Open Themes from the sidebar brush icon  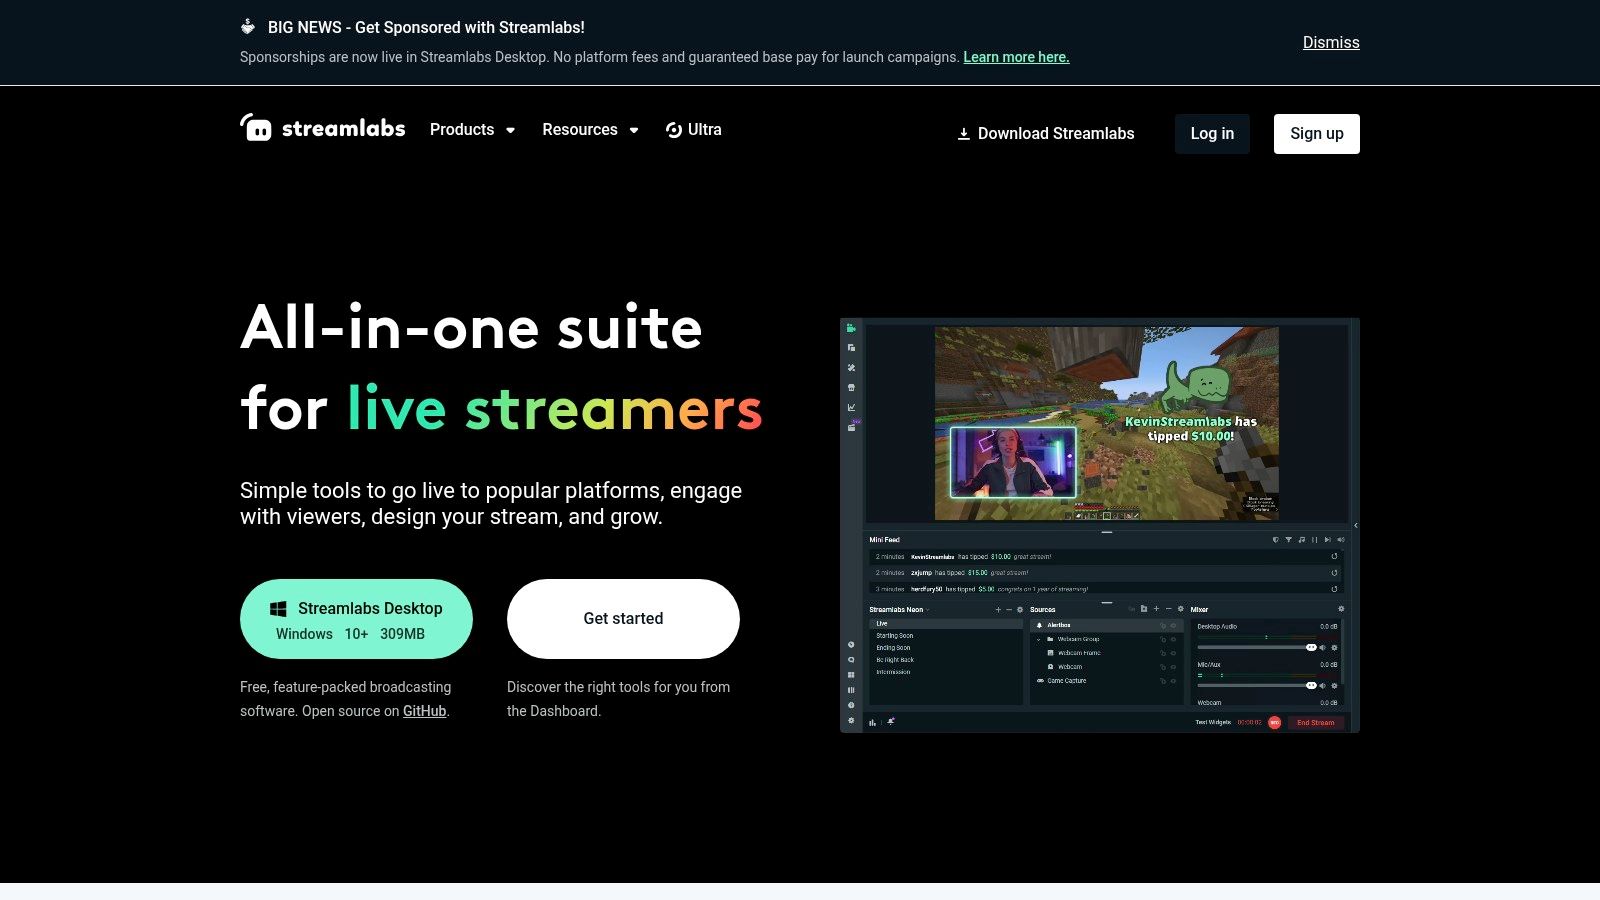pyautogui.click(x=850, y=367)
